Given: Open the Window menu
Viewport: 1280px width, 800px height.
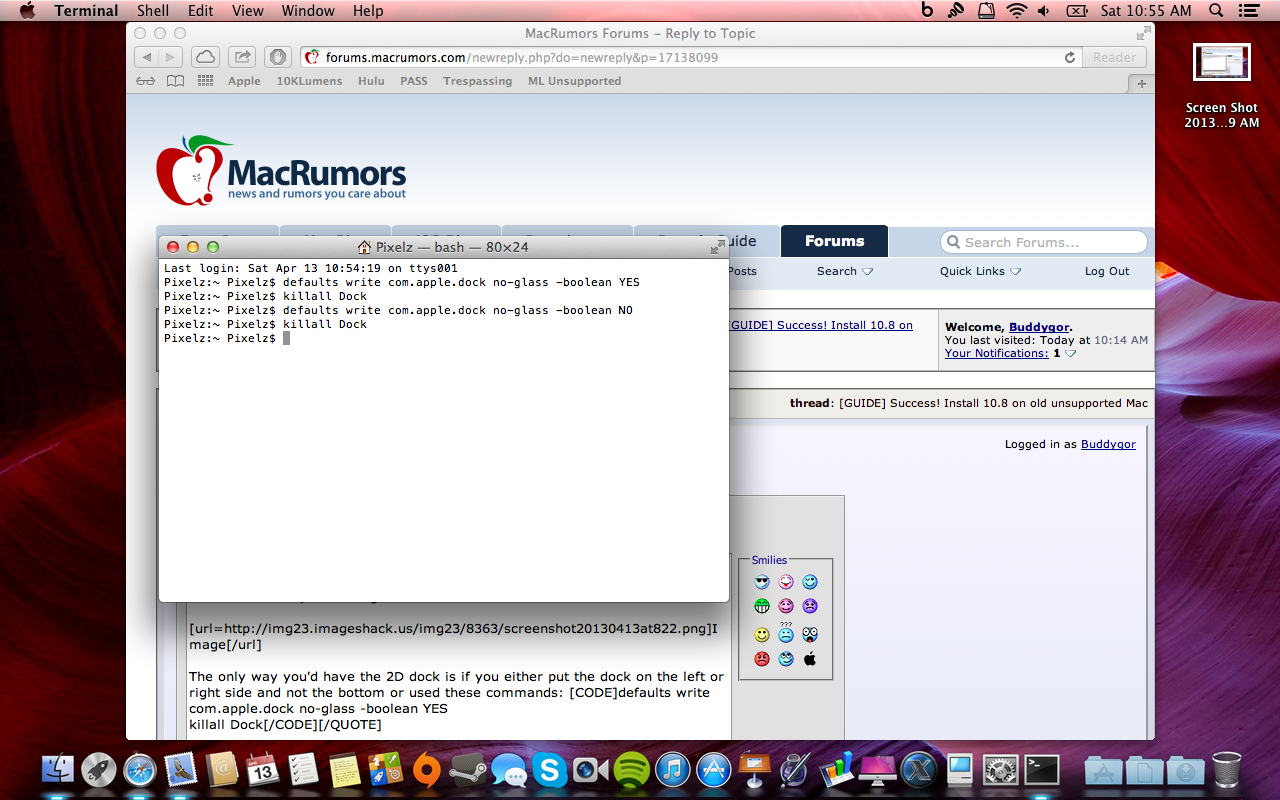Looking at the screenshot, I should click(x=308, y=11).
